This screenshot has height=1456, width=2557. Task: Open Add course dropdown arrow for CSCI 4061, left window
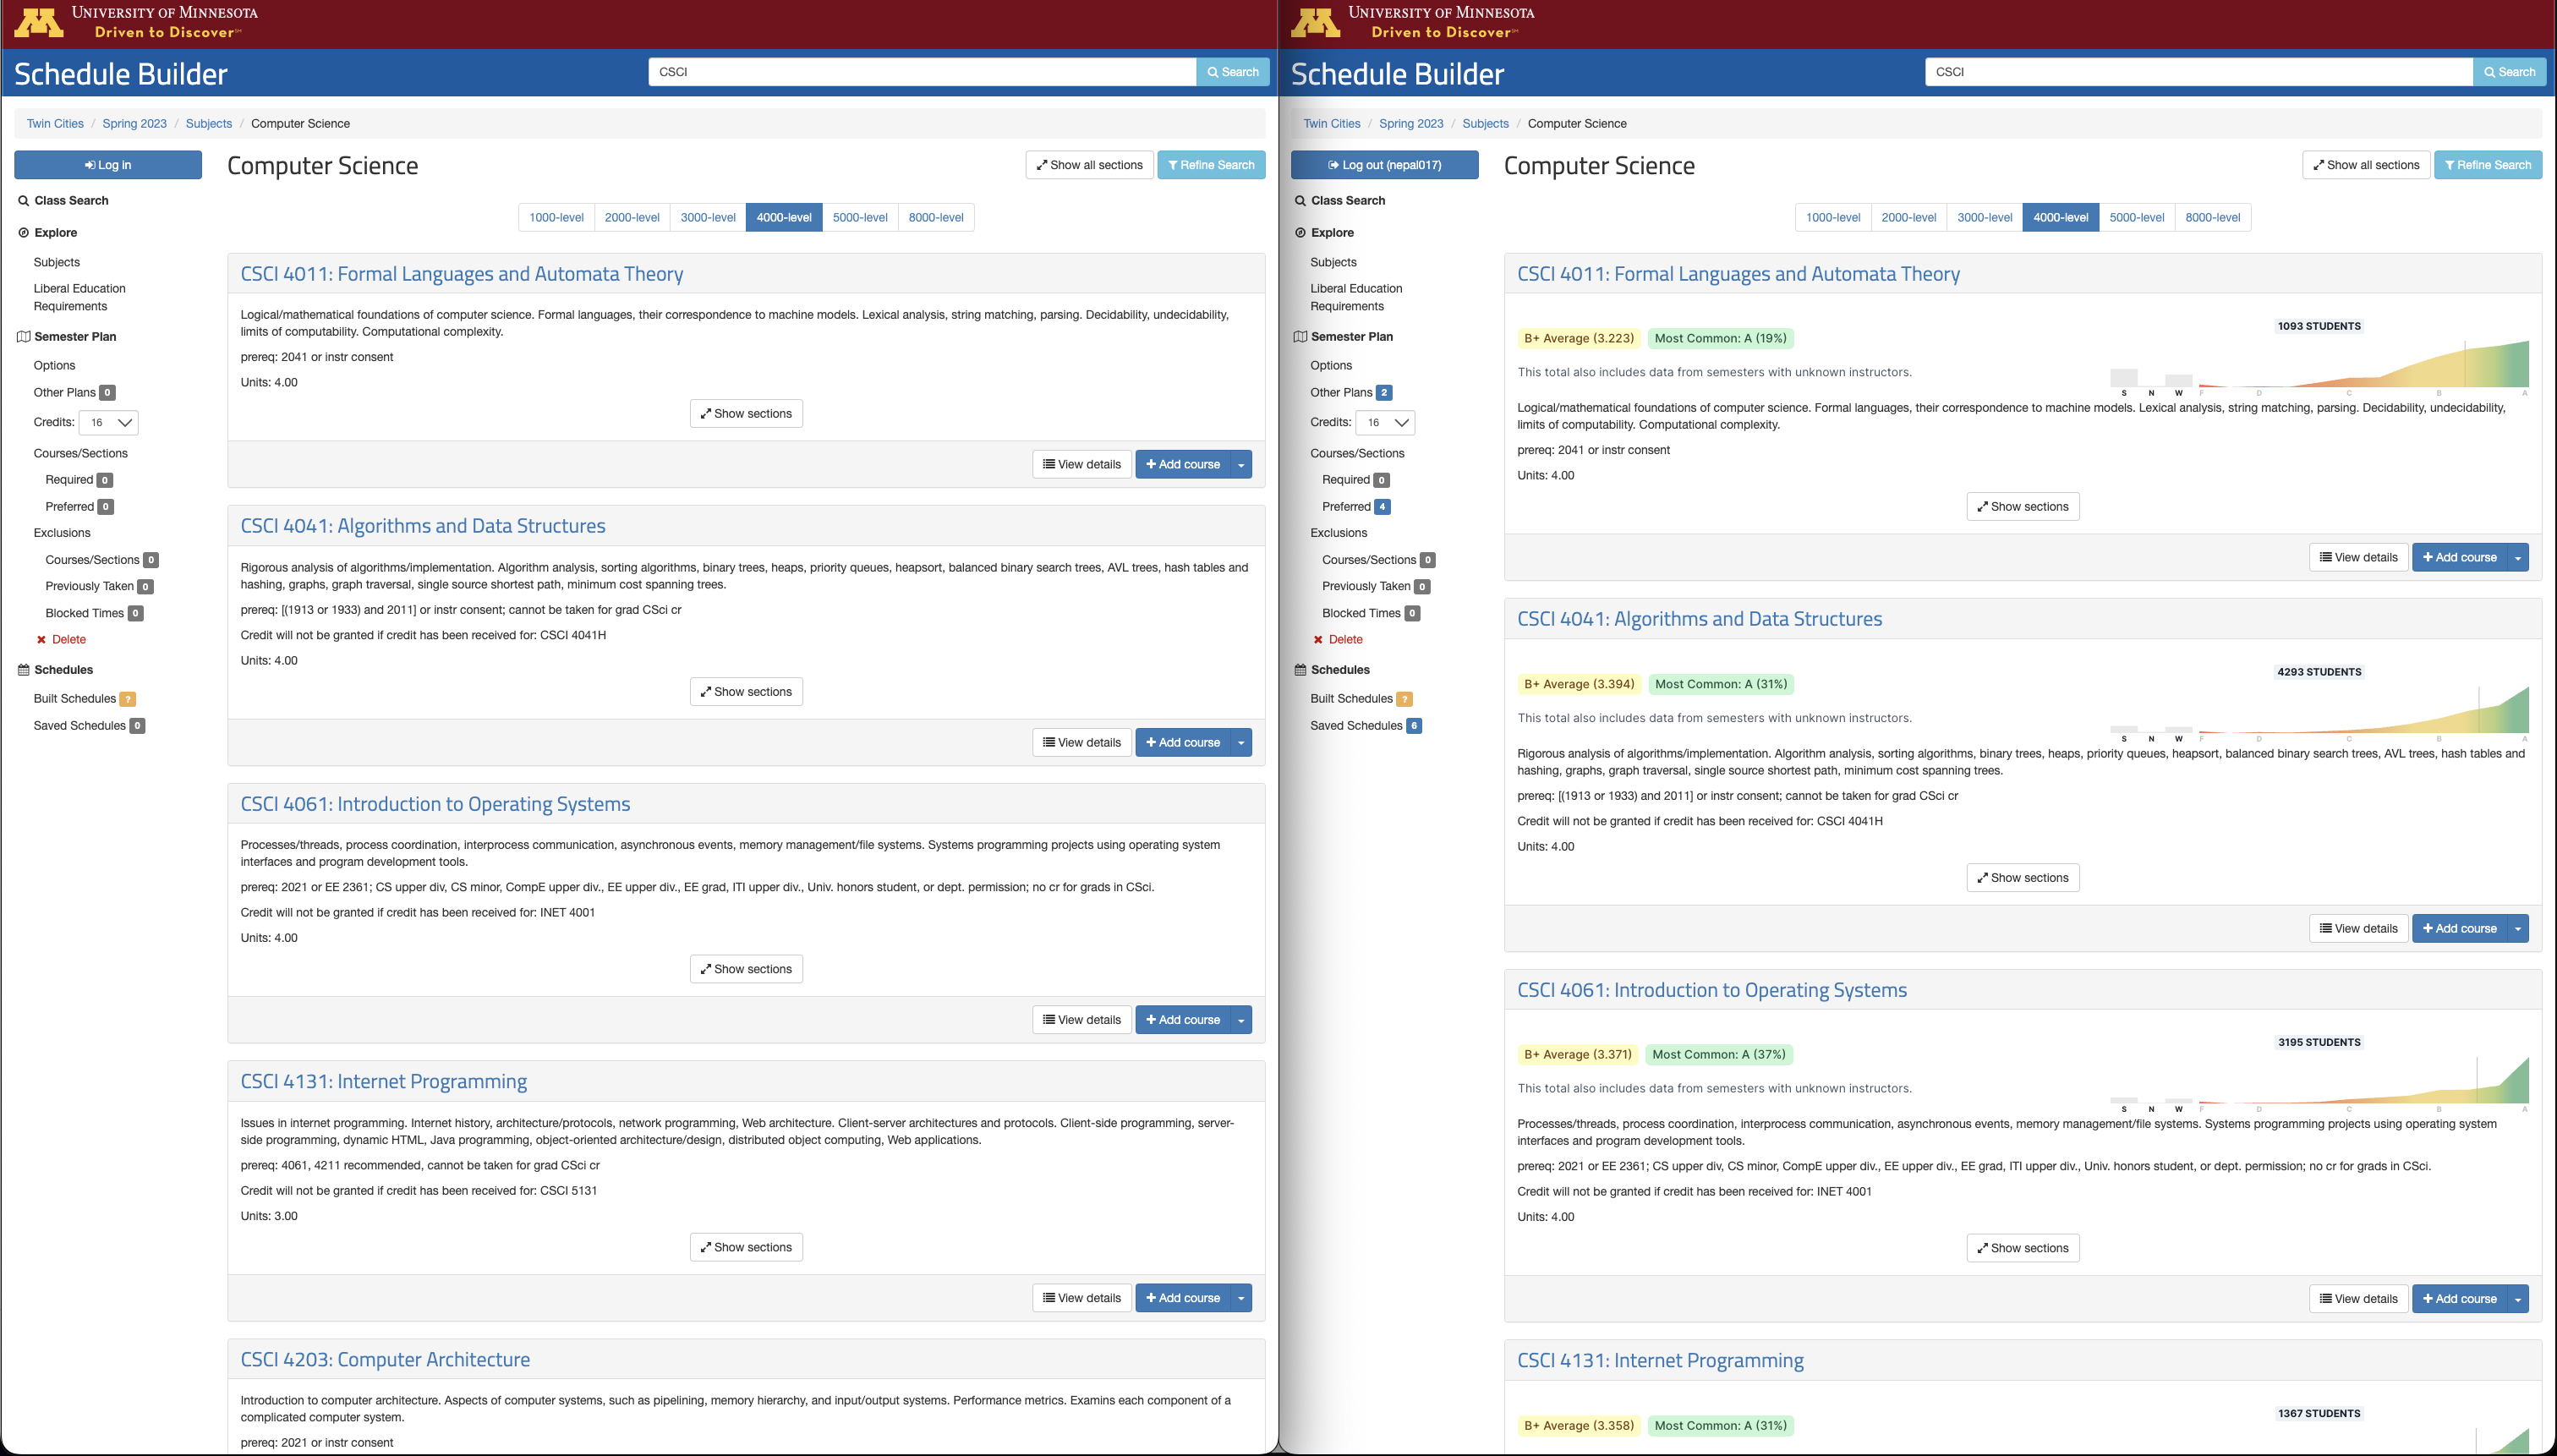1241,1019
